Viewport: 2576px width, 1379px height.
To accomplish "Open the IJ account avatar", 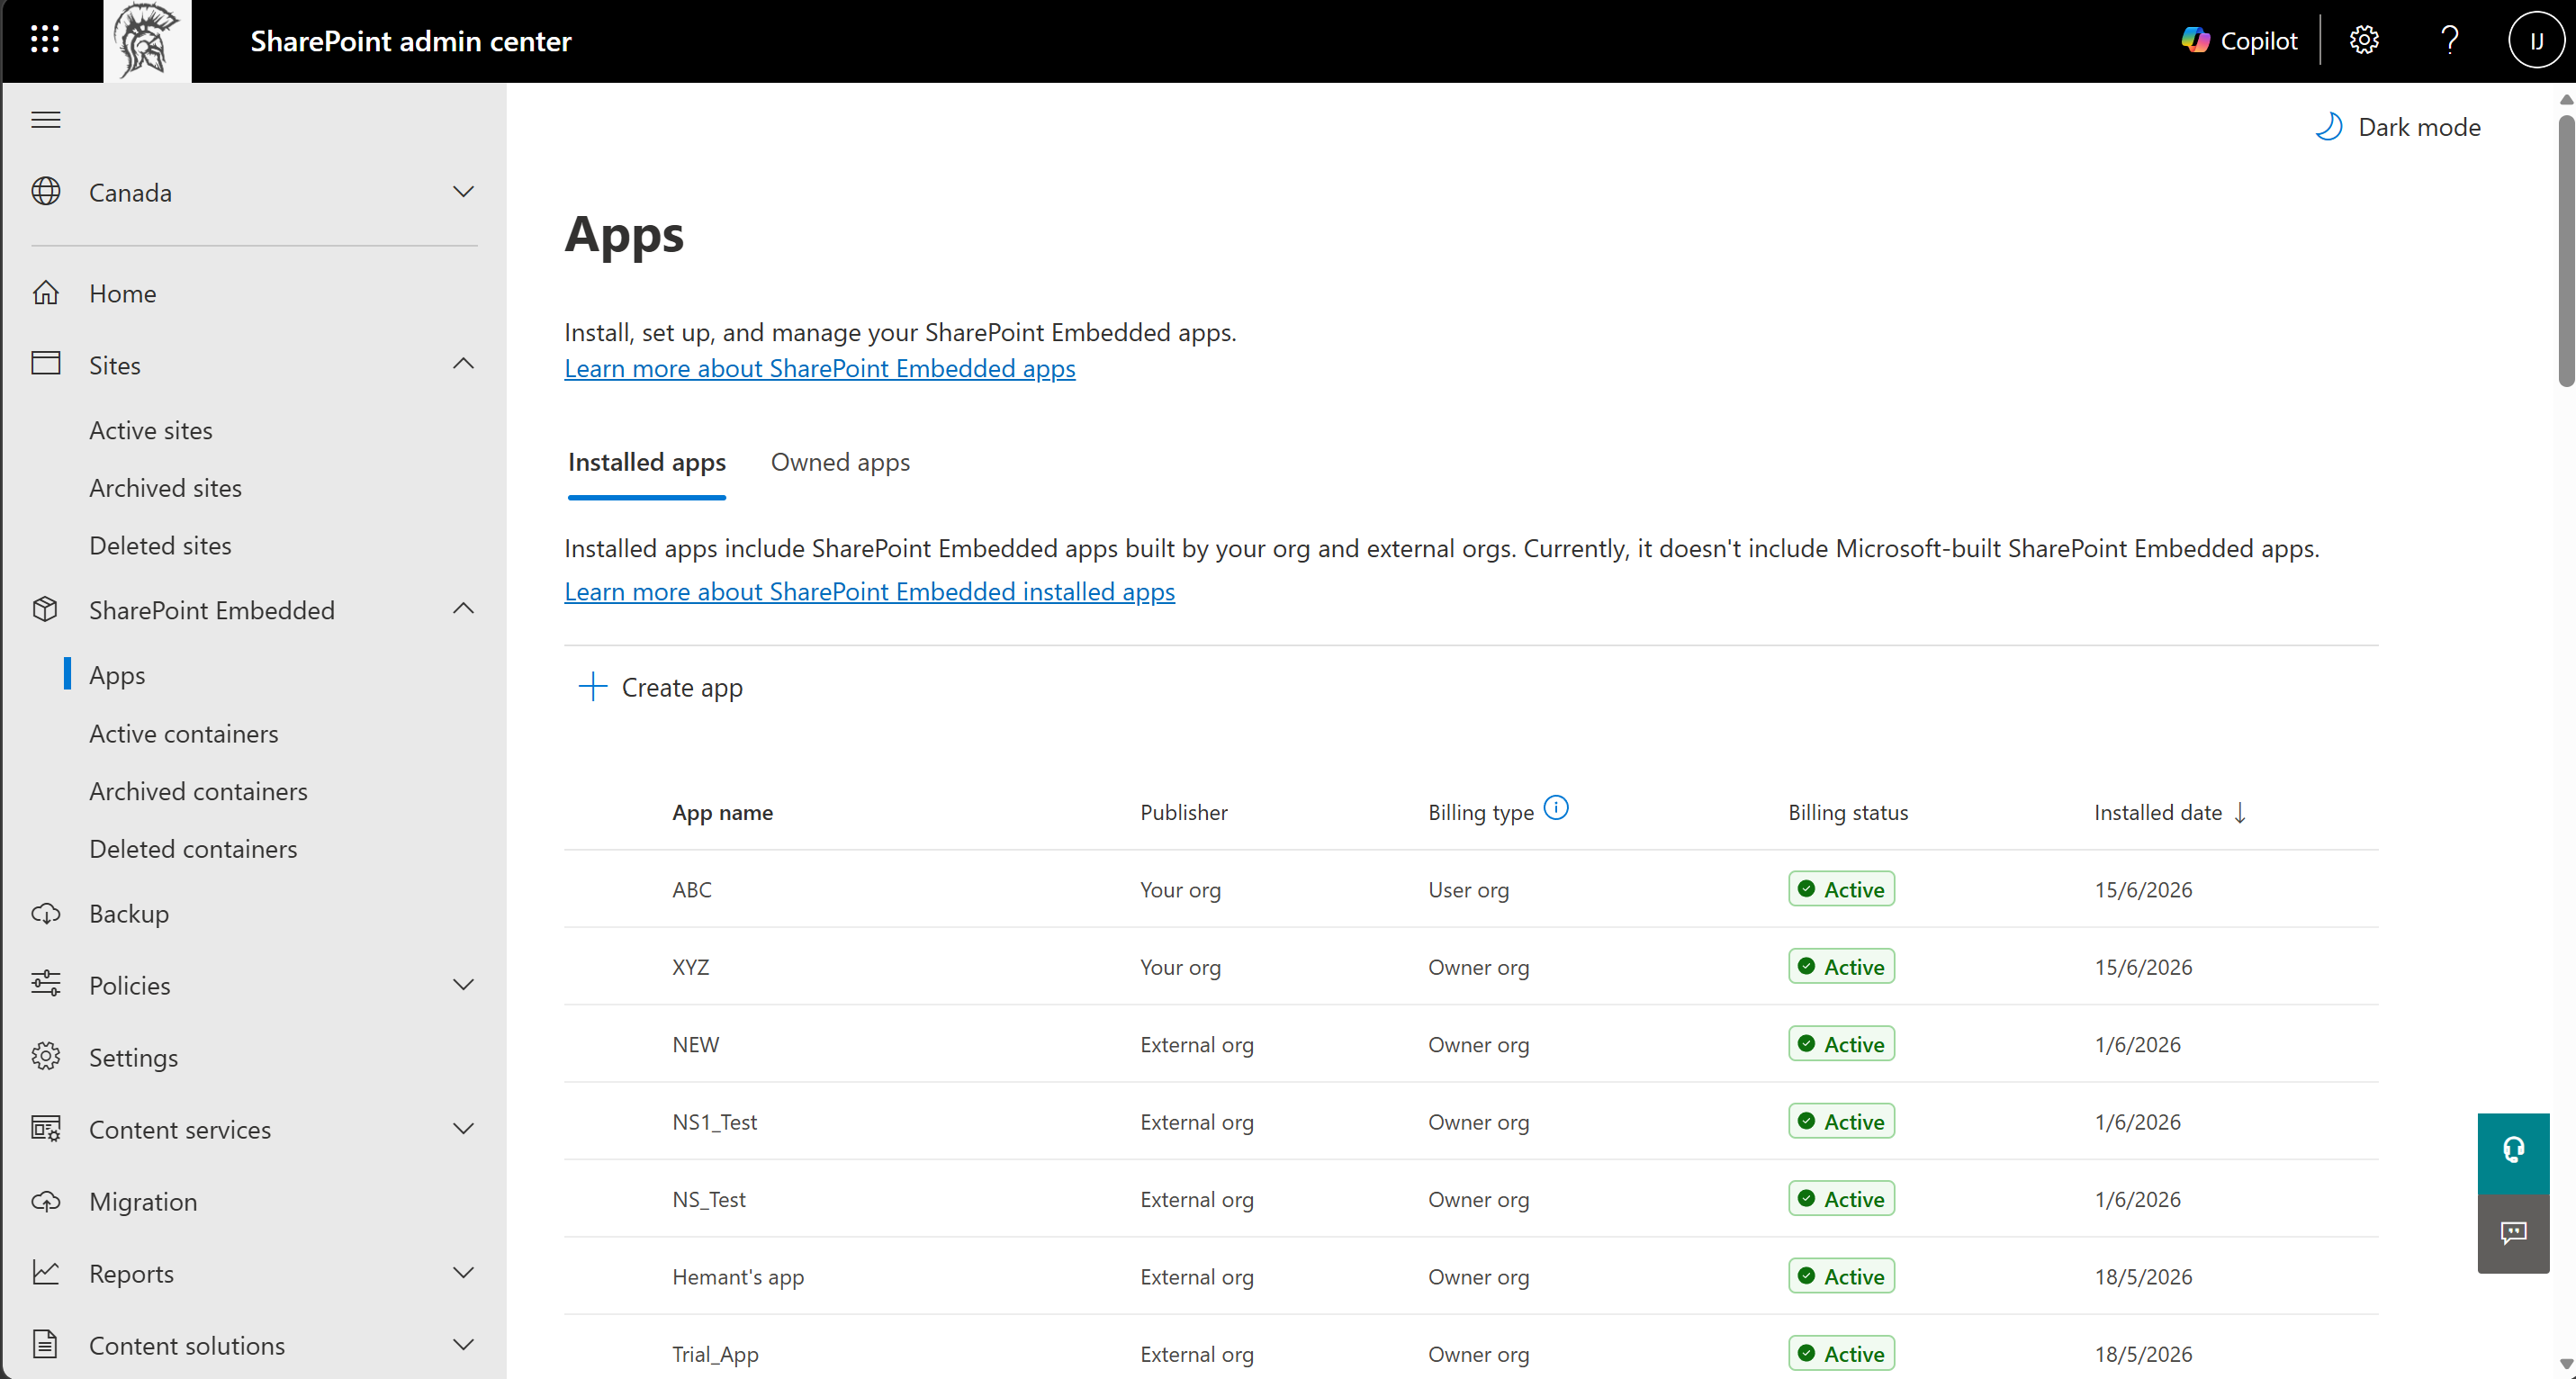I will (2536, 41).
